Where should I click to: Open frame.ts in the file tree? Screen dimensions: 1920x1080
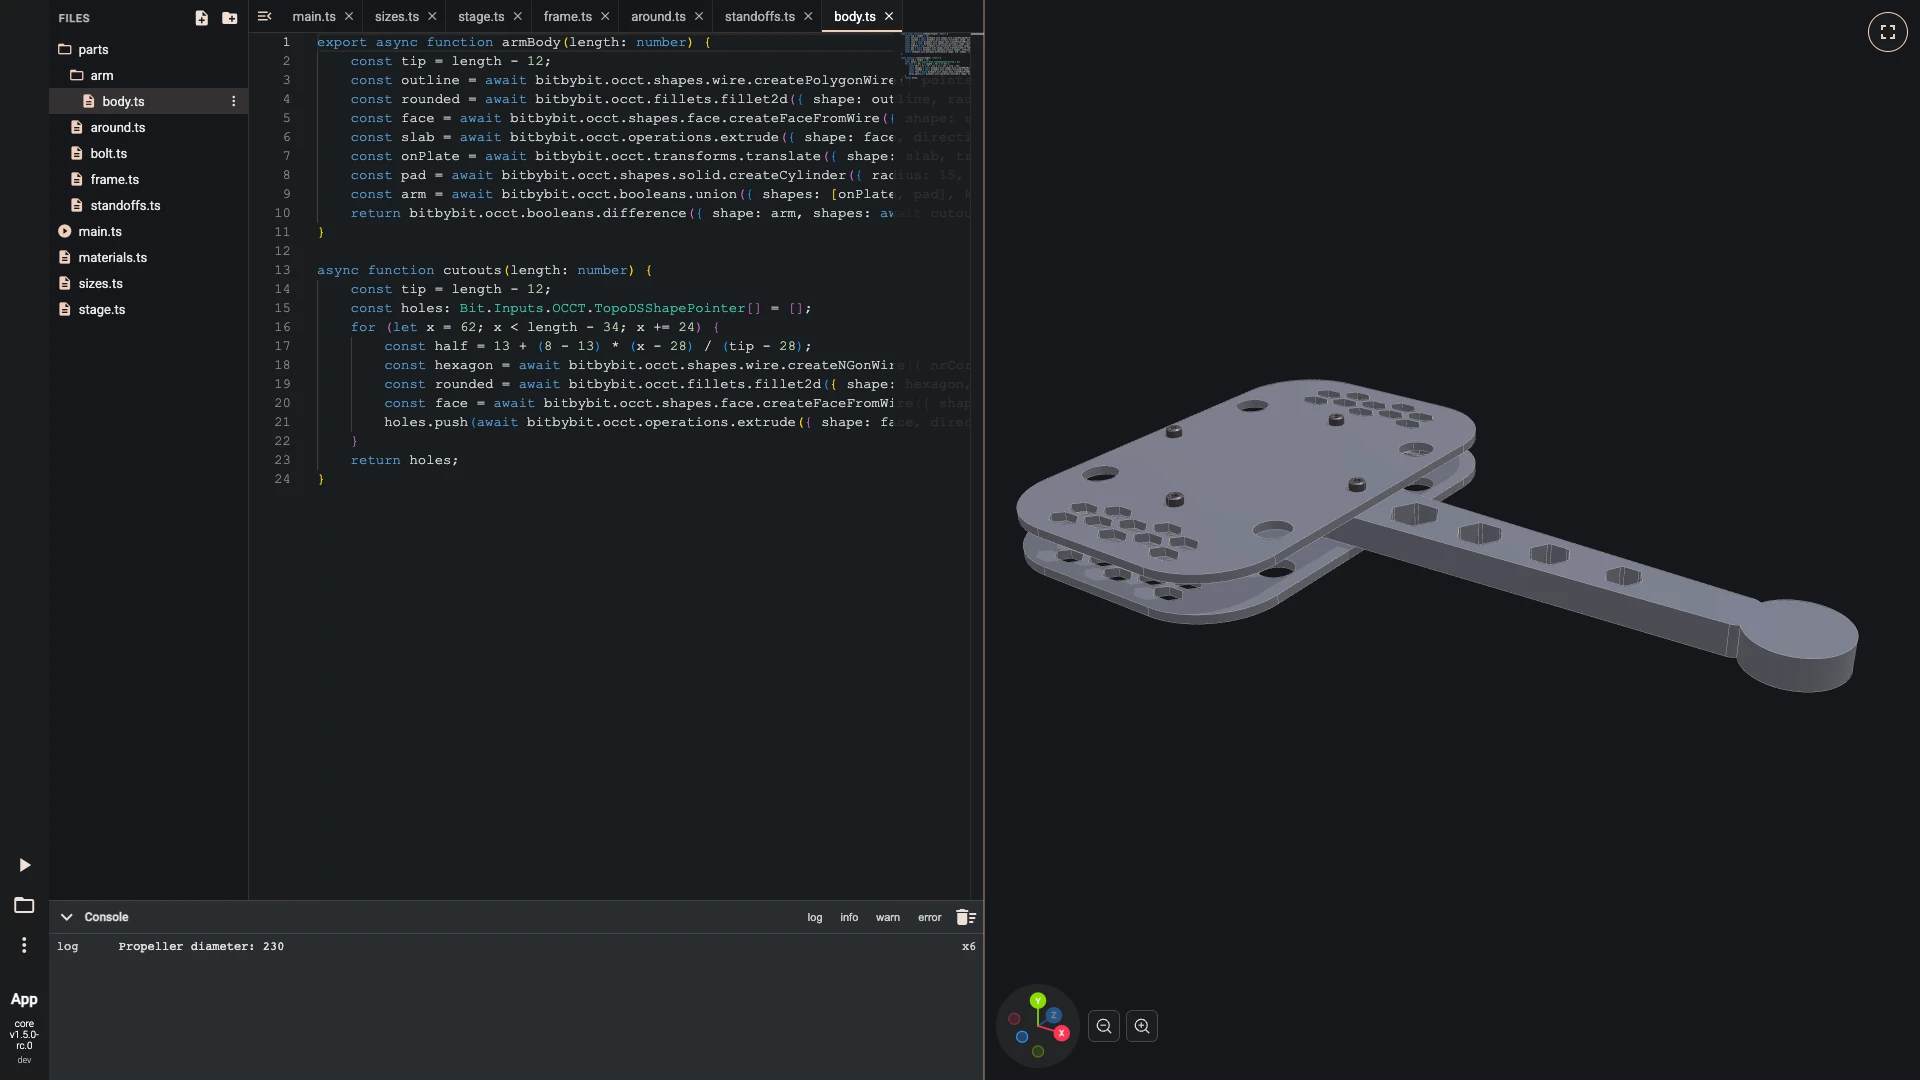[x=148, y=179]
